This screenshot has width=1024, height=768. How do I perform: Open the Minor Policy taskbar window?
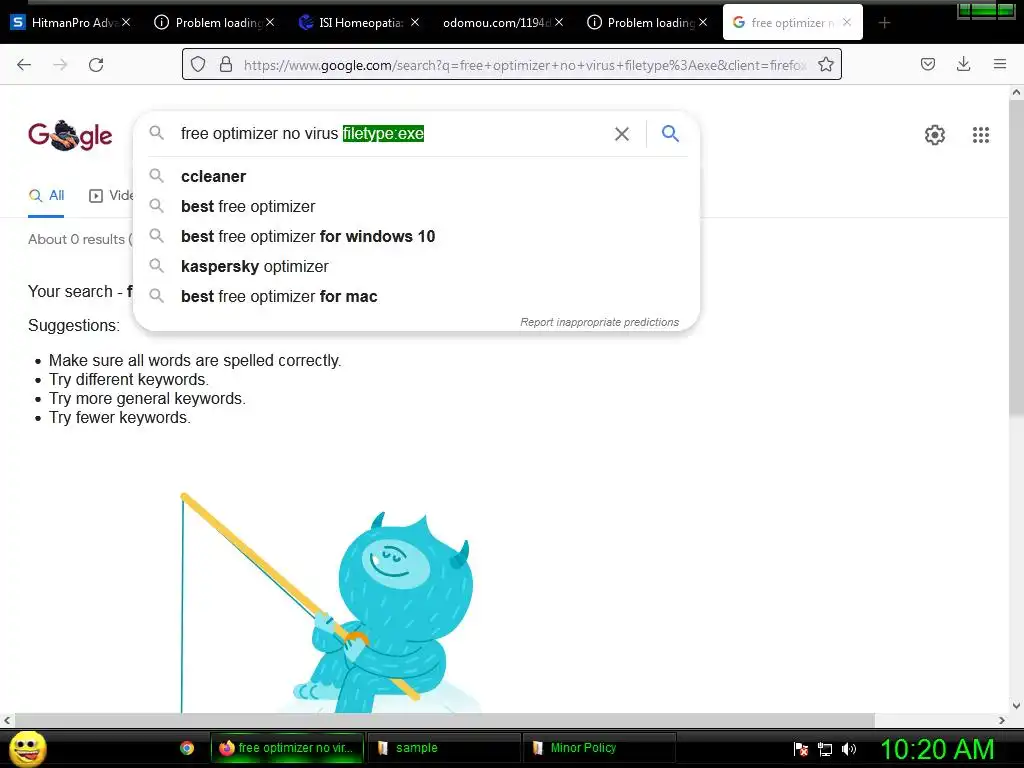[598, 748]
